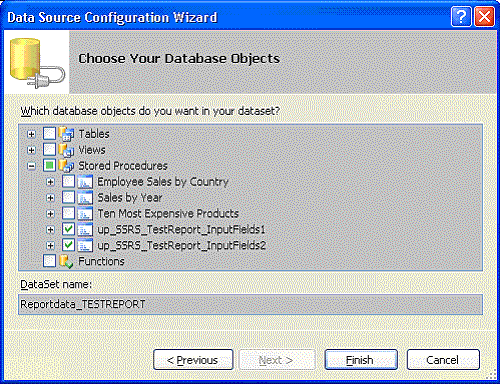Image resolution: width=500 pixels, height=385 pixels.
Task: Click the Employee Sales by Country procedure icon
Action: click(85, 182)
